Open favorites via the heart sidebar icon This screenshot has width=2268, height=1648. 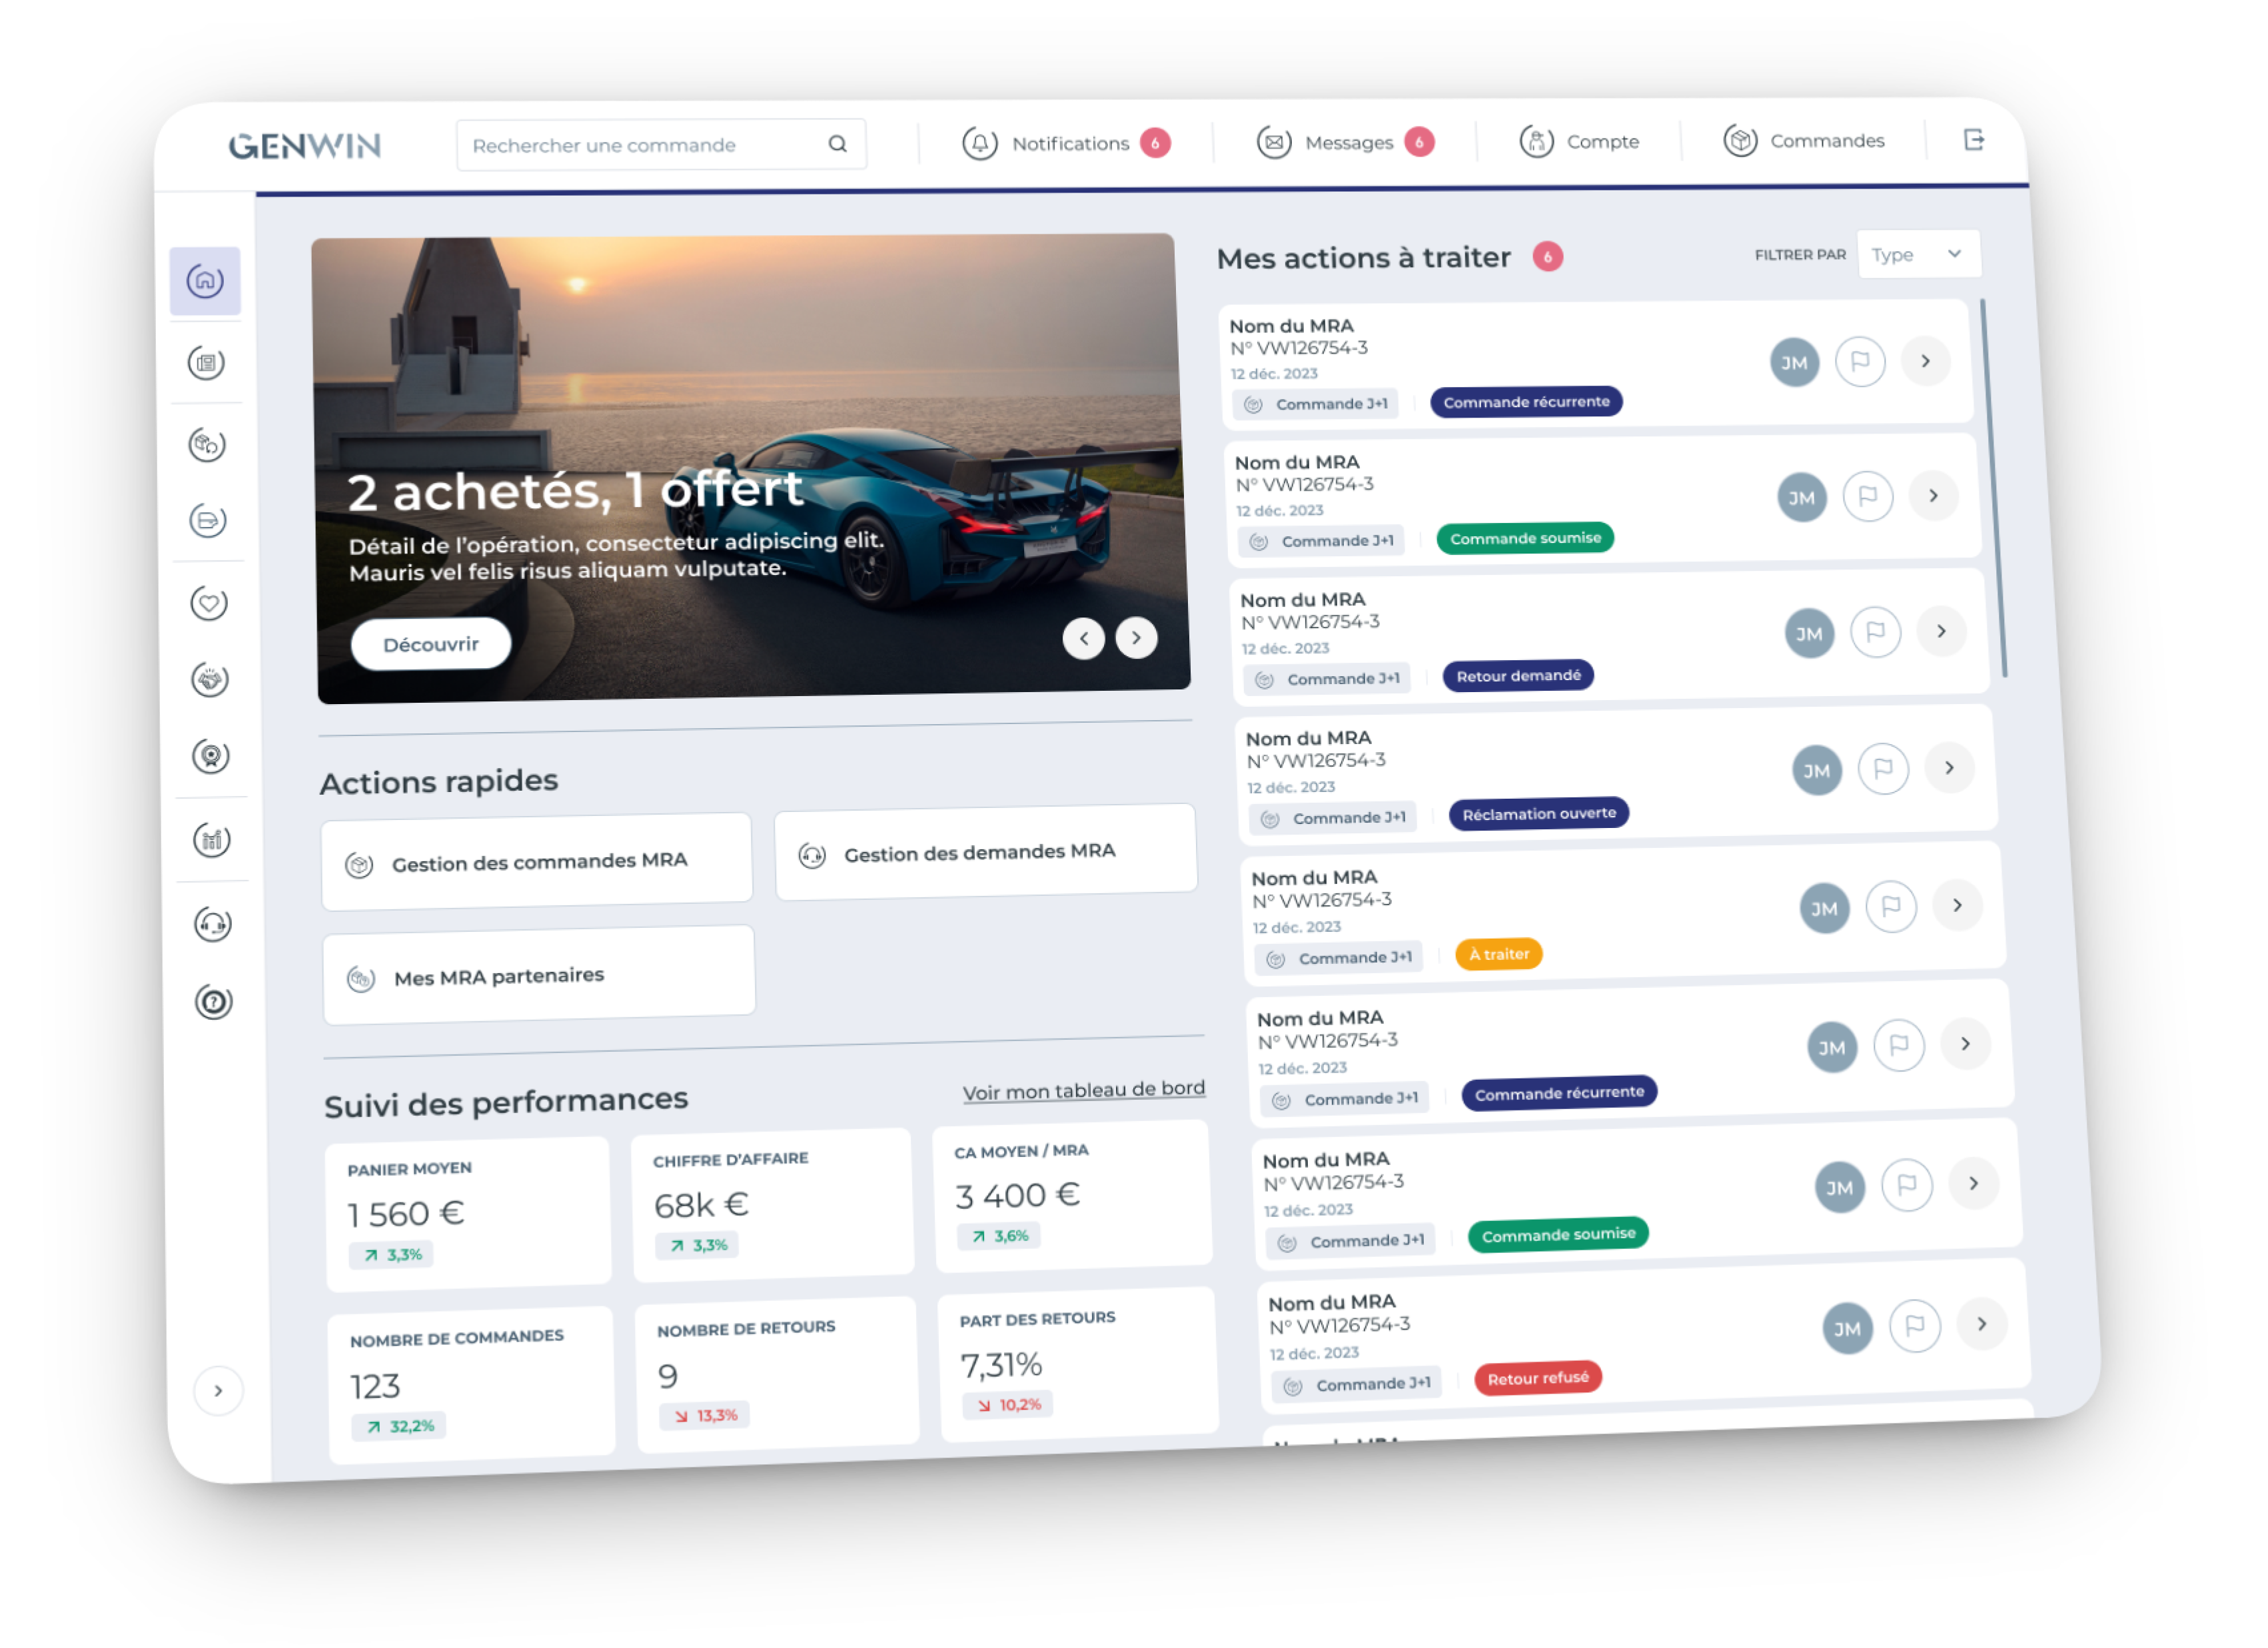[x=209, y=603]
